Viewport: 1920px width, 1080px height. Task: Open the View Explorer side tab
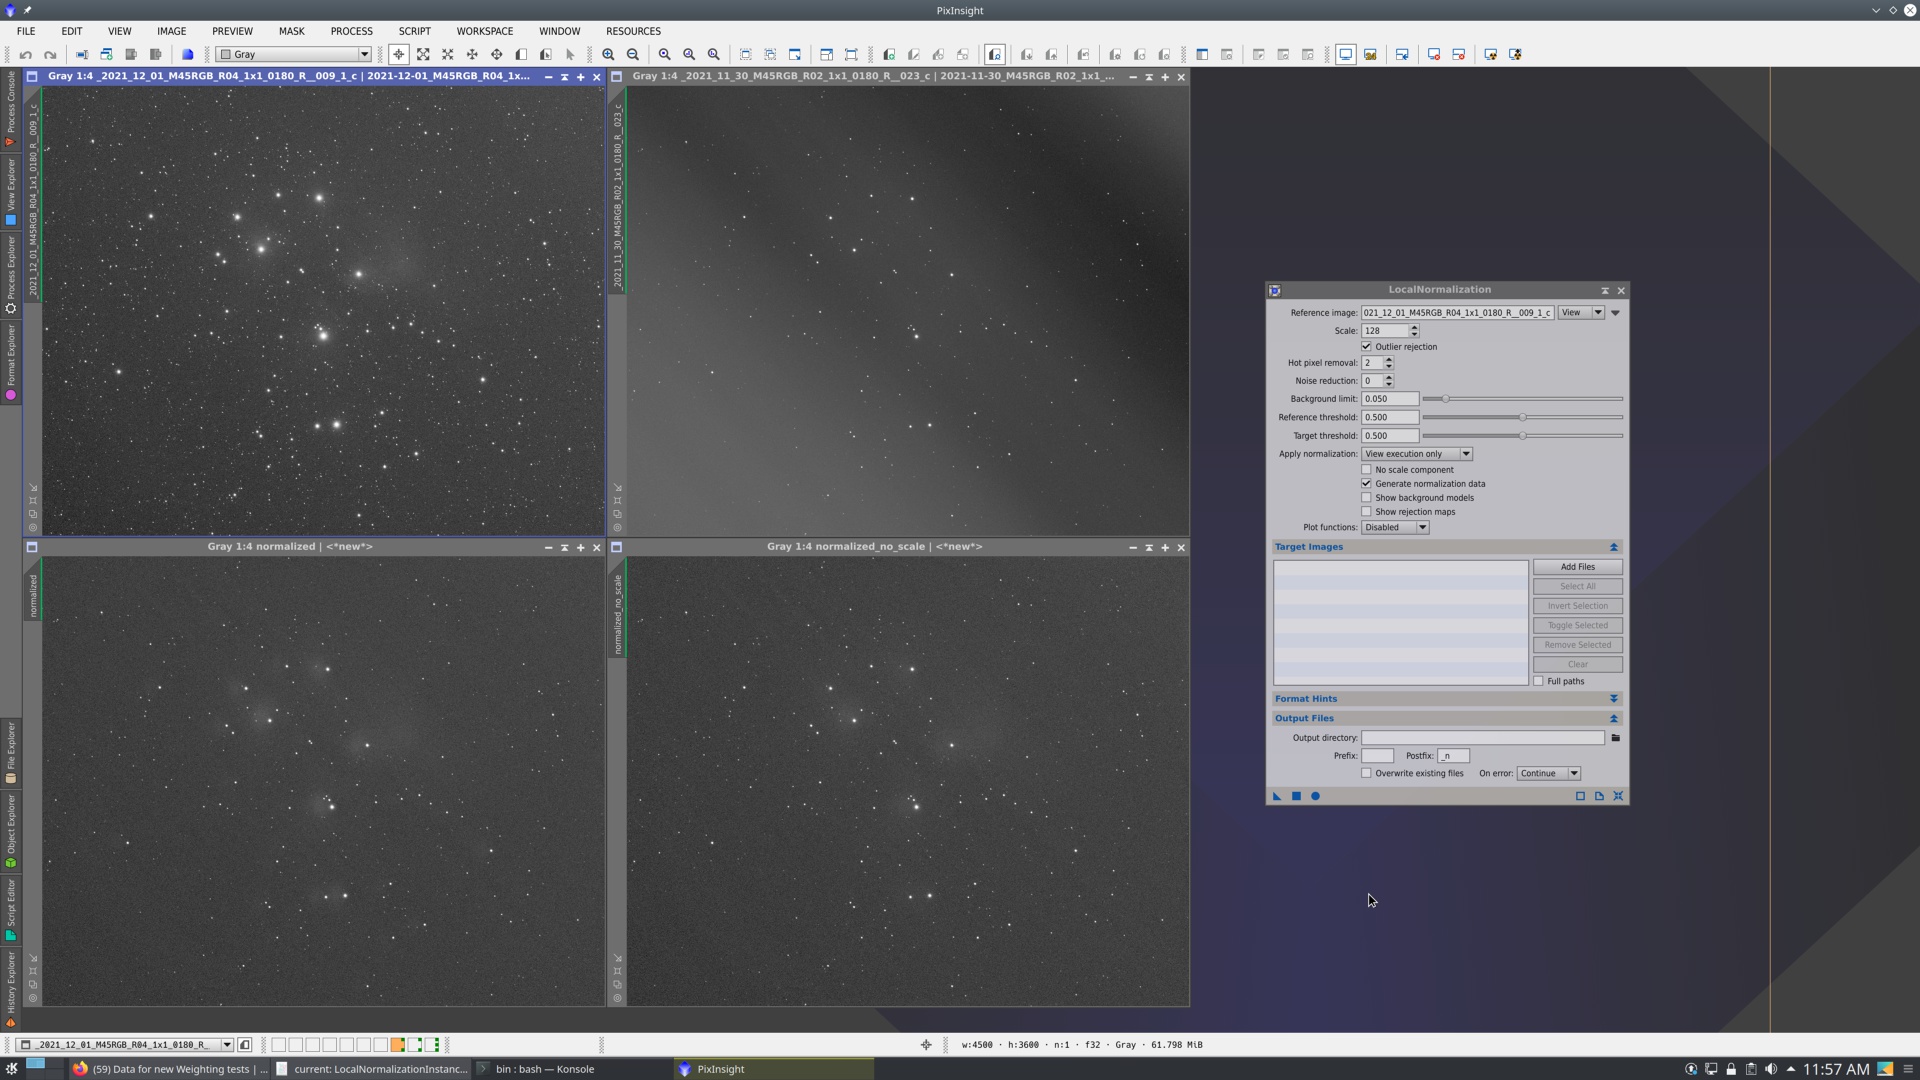tap(10, 192)
